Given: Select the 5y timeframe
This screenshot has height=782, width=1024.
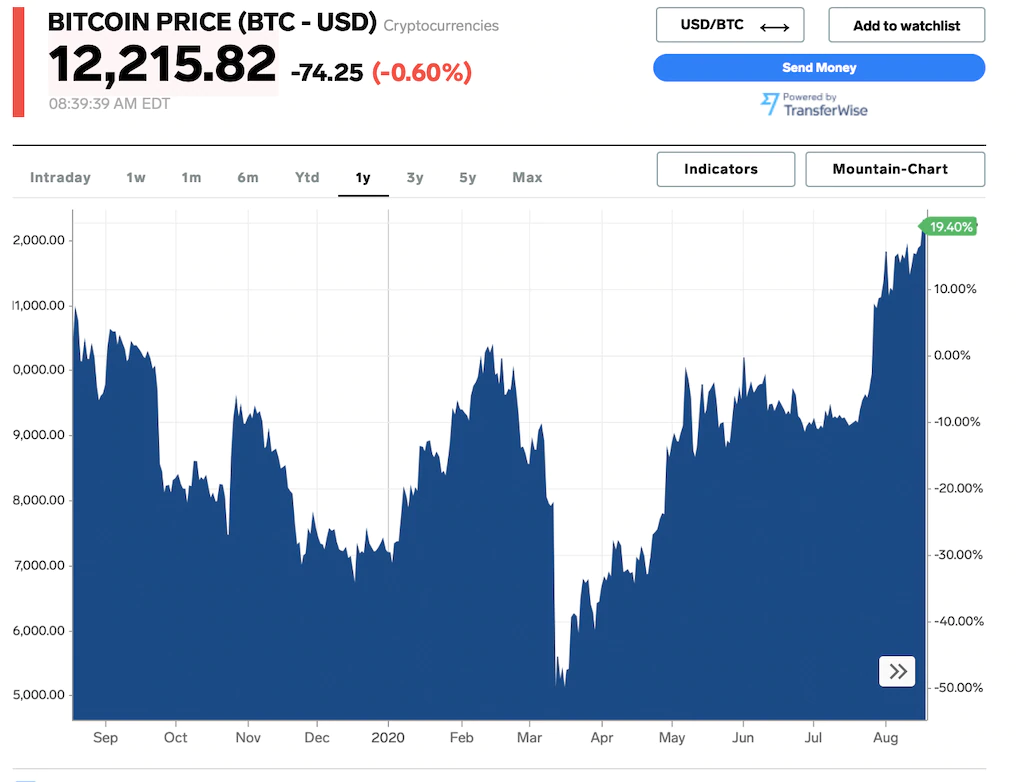Looking at the screenshot, I should tap(467, 177).
